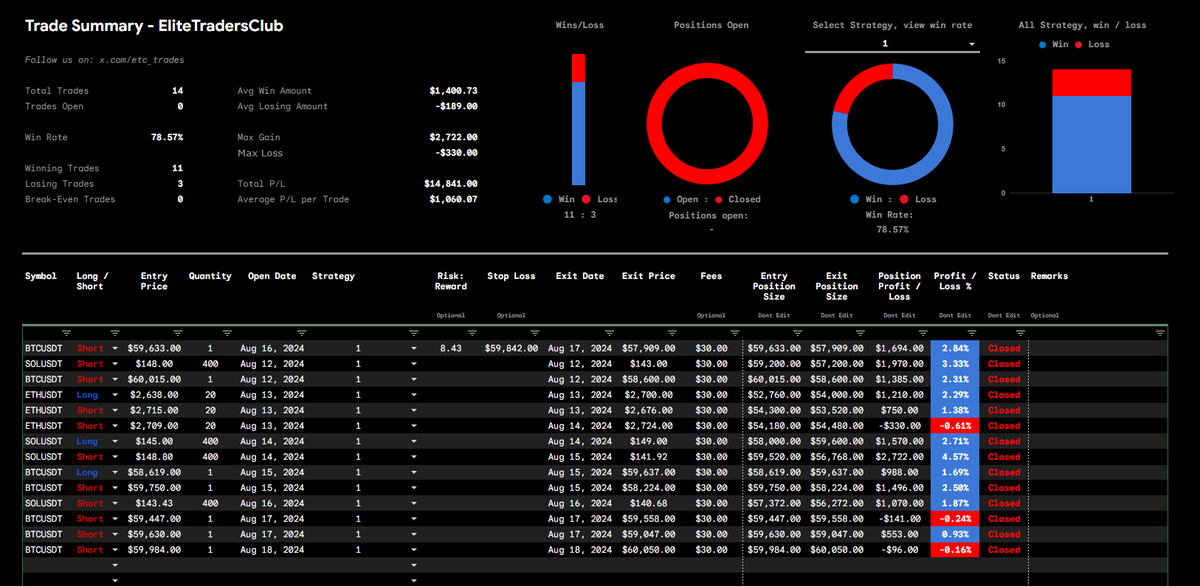Open the Symbol column filter icon

[67, 332]
